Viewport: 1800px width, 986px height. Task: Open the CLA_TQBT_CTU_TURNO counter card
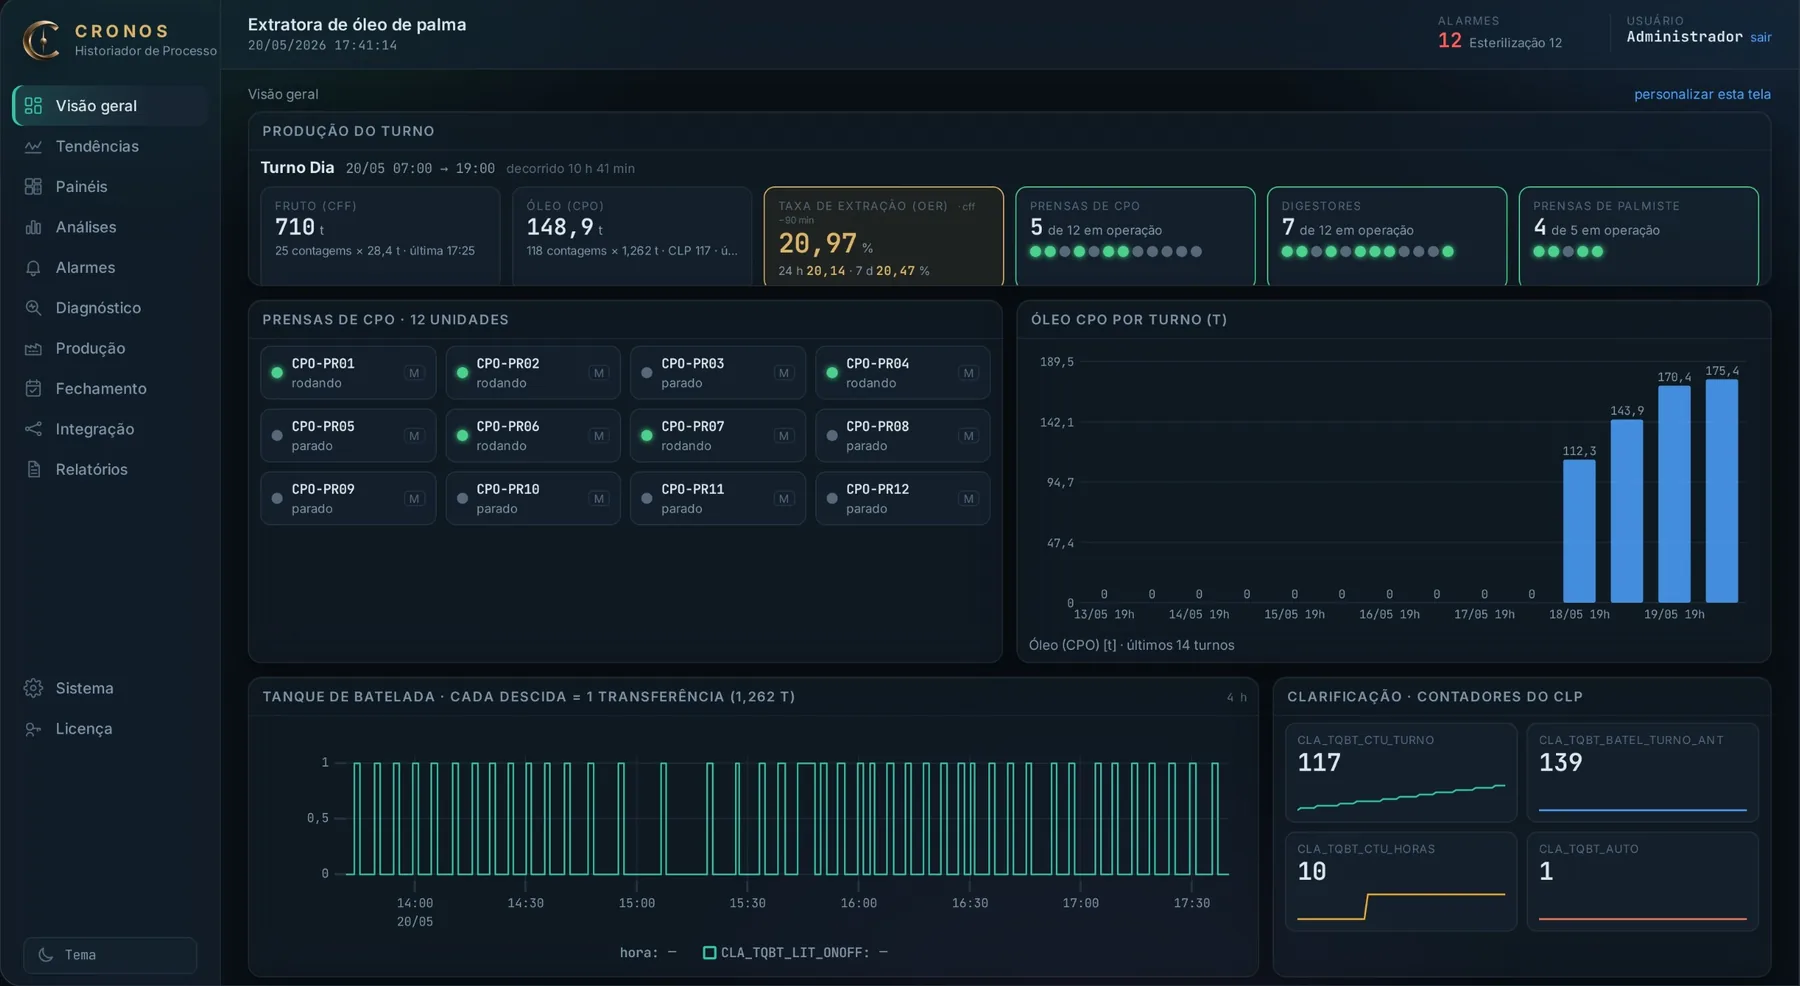[x=1401, y=773]
